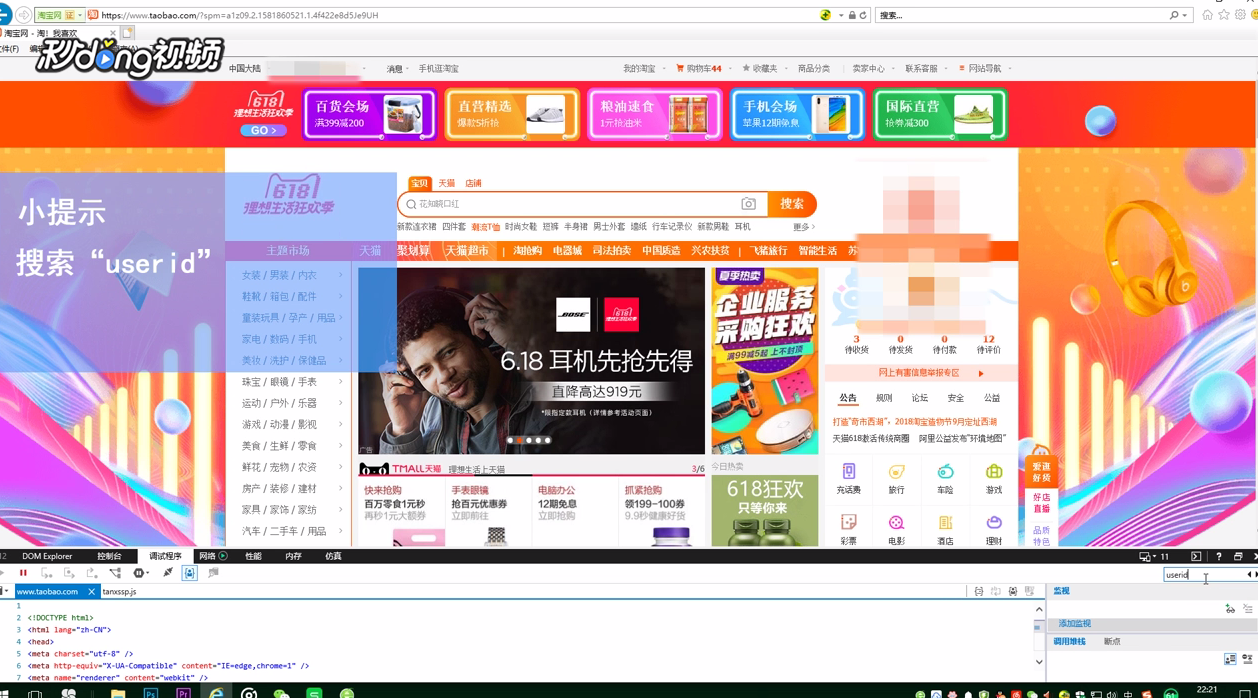The image size is (1258, 698).
Task: Open the DOM Explorer tab
Action: [47, 556]
